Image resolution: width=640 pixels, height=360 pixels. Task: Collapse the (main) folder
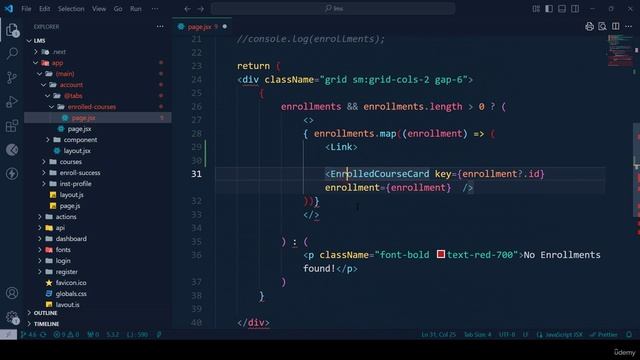[x=40, y=74]
